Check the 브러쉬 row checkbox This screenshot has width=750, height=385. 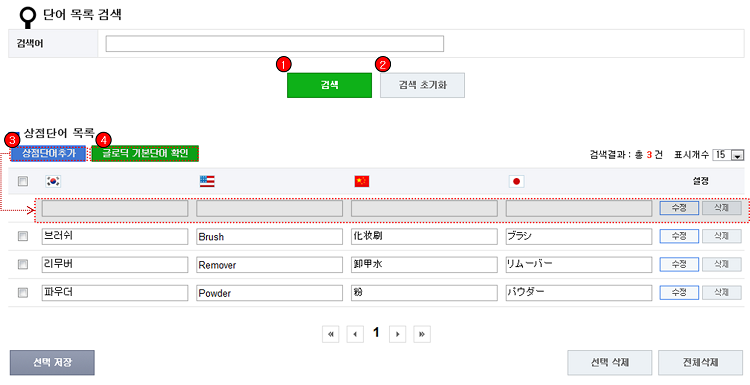coord(22,236)
